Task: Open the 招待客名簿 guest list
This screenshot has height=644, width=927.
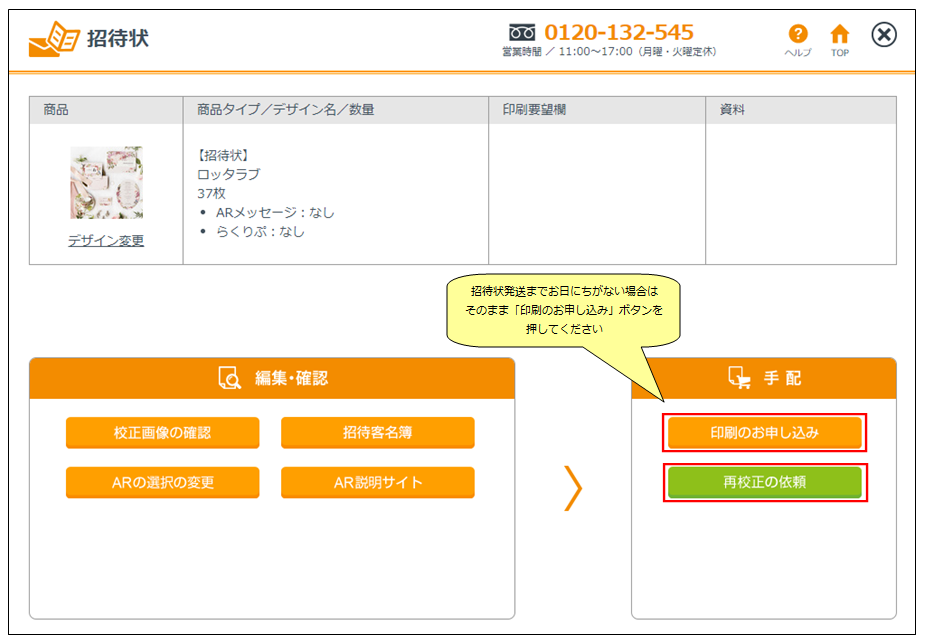Action: [x=377, y=433]
